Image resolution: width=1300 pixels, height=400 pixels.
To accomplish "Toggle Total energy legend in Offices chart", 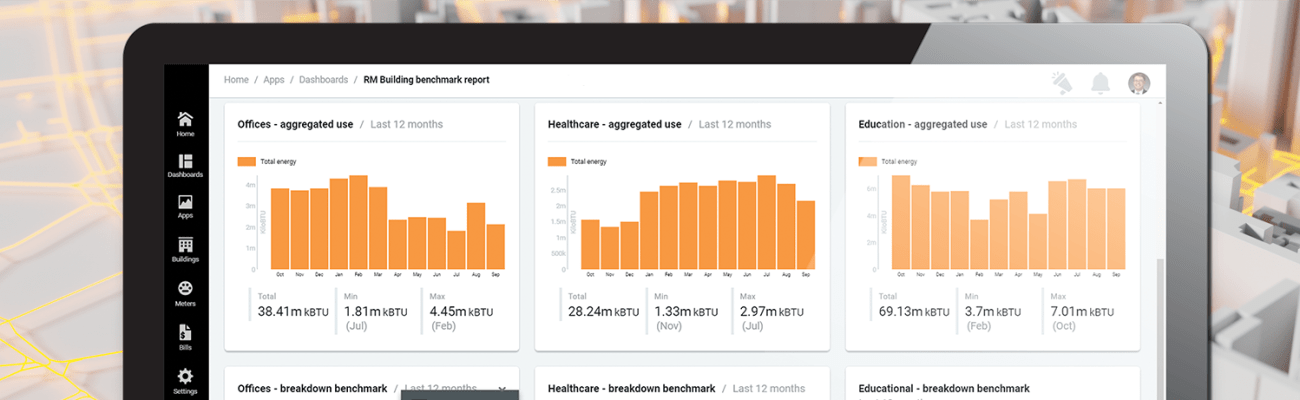I will [267, 161].
